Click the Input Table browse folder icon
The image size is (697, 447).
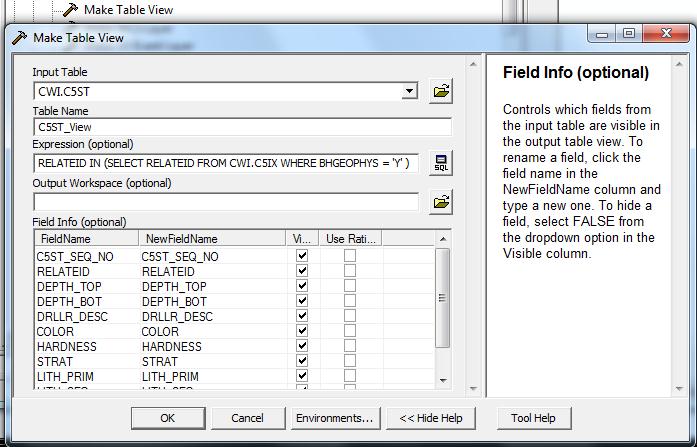click(x=441, y=91)
